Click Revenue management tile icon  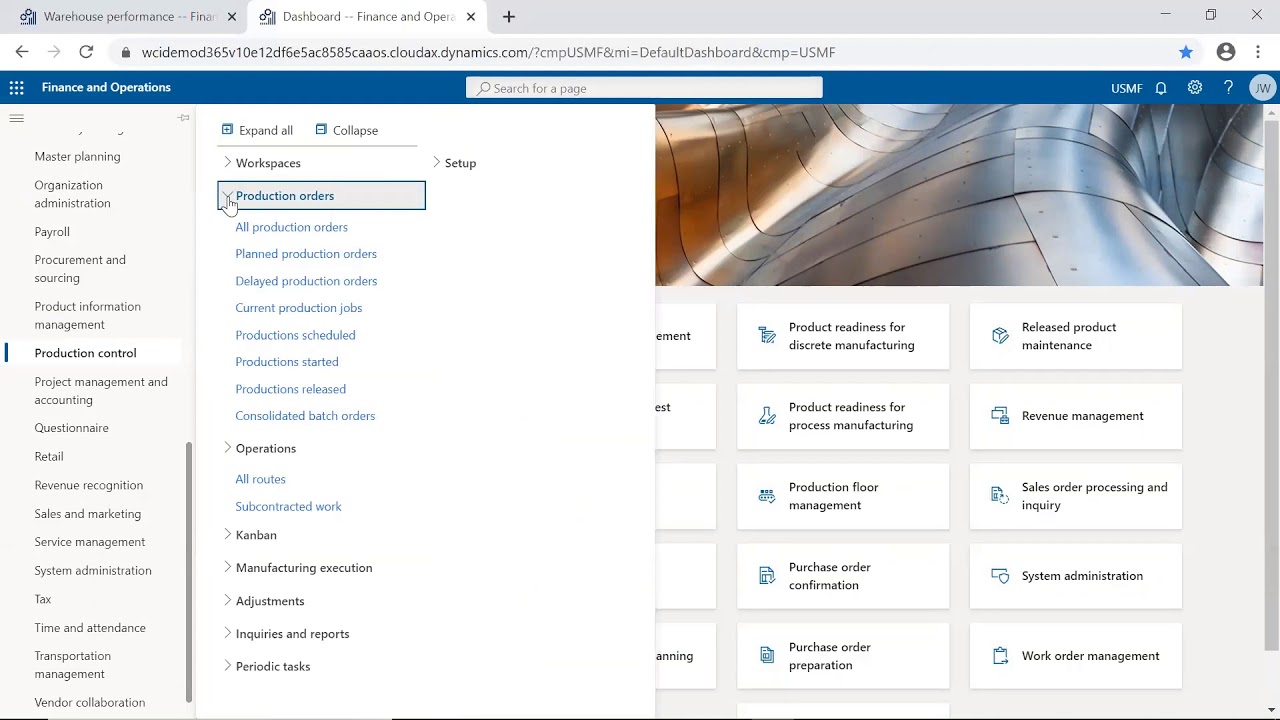[x=1000, y=416]
